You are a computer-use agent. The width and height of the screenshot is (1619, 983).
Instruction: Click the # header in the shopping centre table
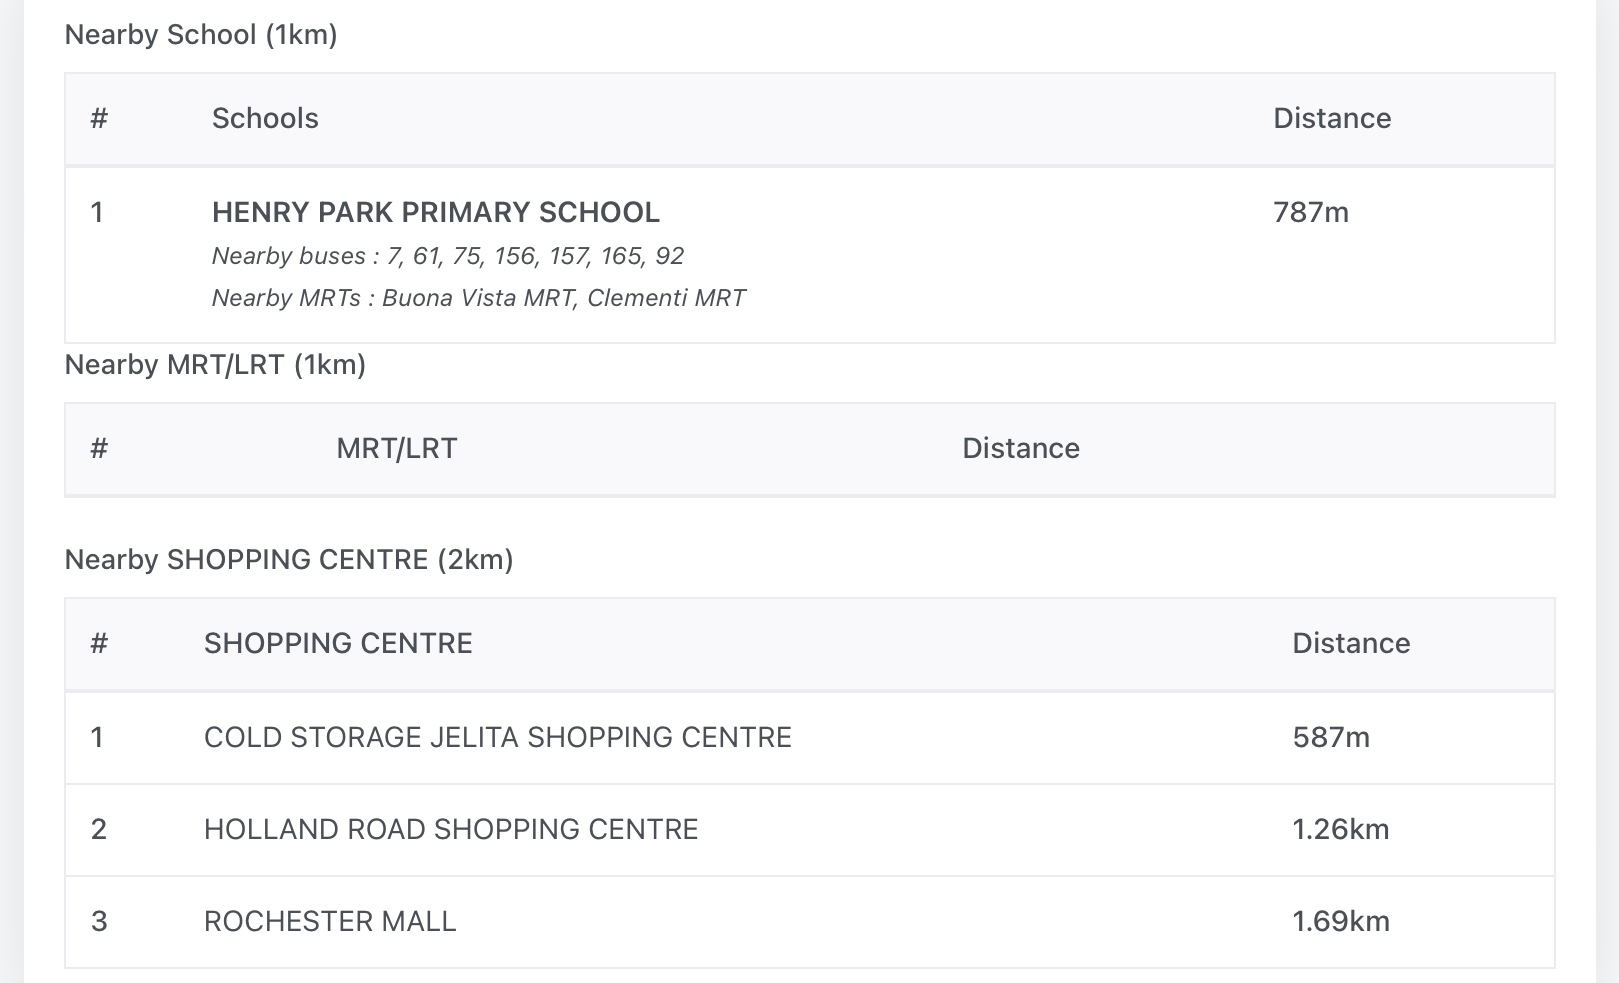(x=99, y=644)
